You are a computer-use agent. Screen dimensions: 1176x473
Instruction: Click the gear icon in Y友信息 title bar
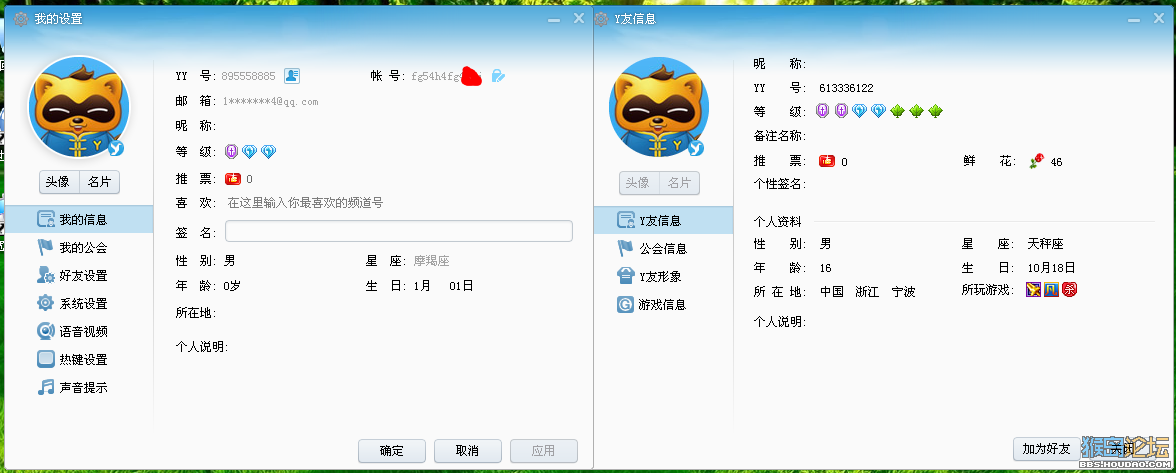[x=602, y=19]
